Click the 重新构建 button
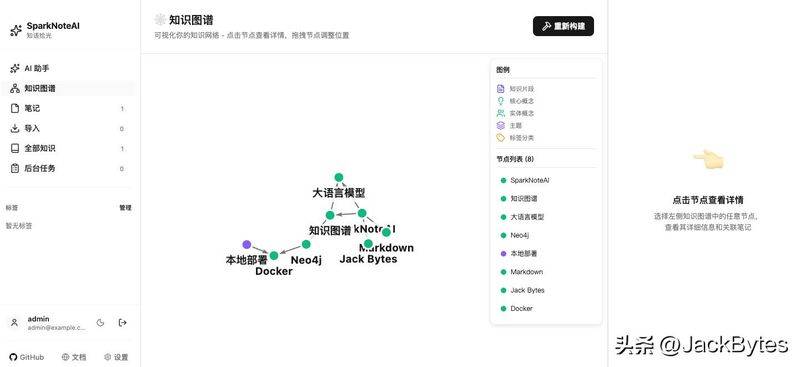 [x=563, y=26]
